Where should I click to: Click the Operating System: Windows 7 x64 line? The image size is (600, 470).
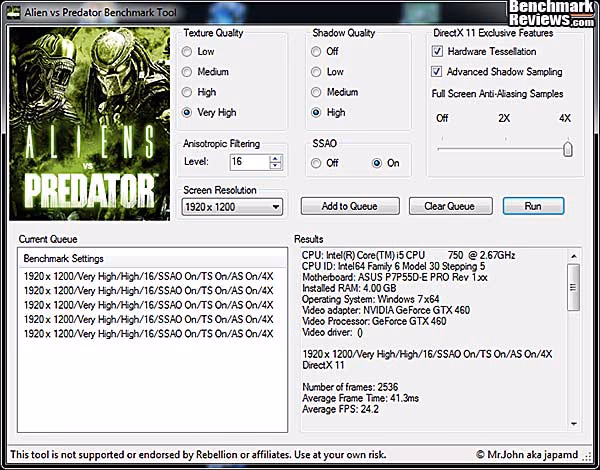pyautogui.click(x=370, y=299)
